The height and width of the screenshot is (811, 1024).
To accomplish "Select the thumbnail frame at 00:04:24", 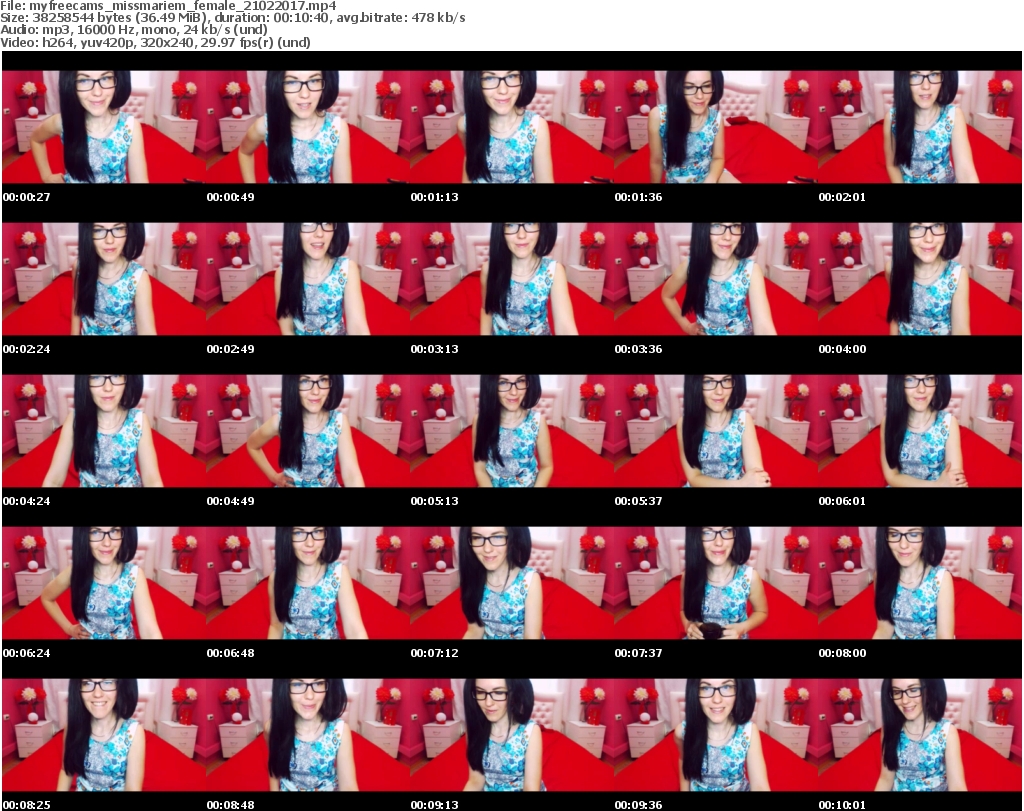I will tap(104, 431).
